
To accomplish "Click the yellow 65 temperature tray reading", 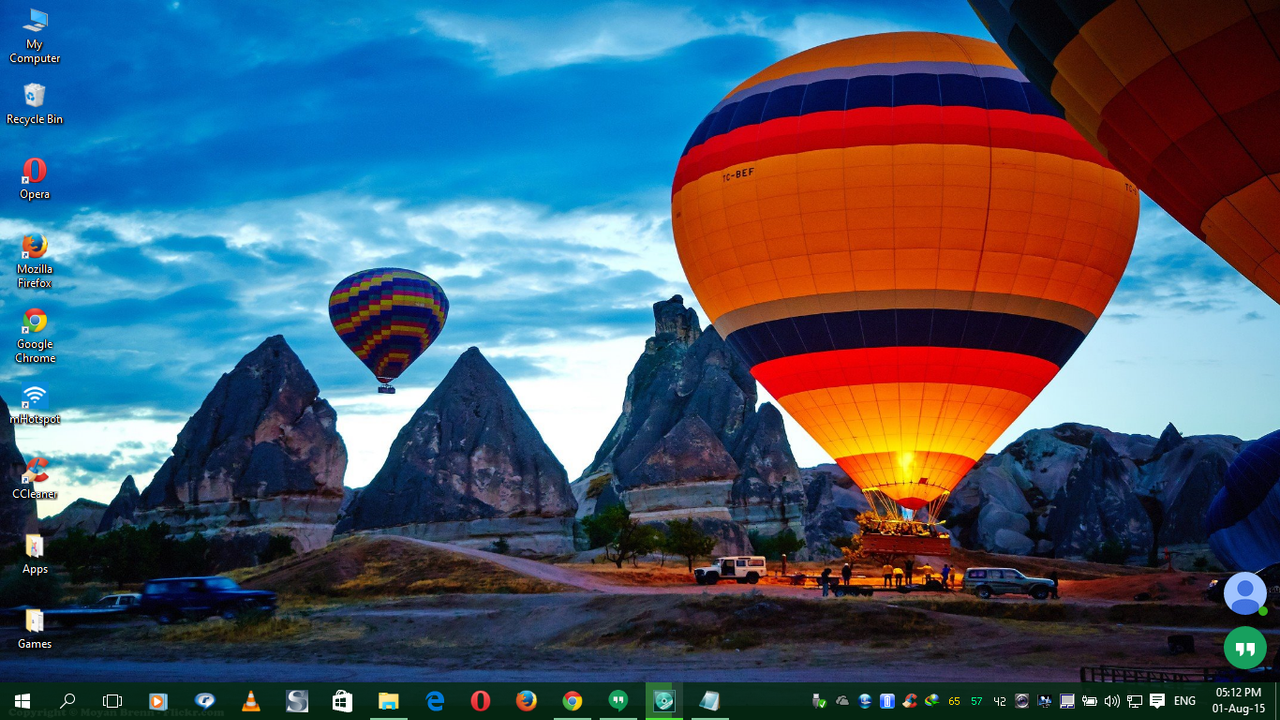I will coord(954,701).
